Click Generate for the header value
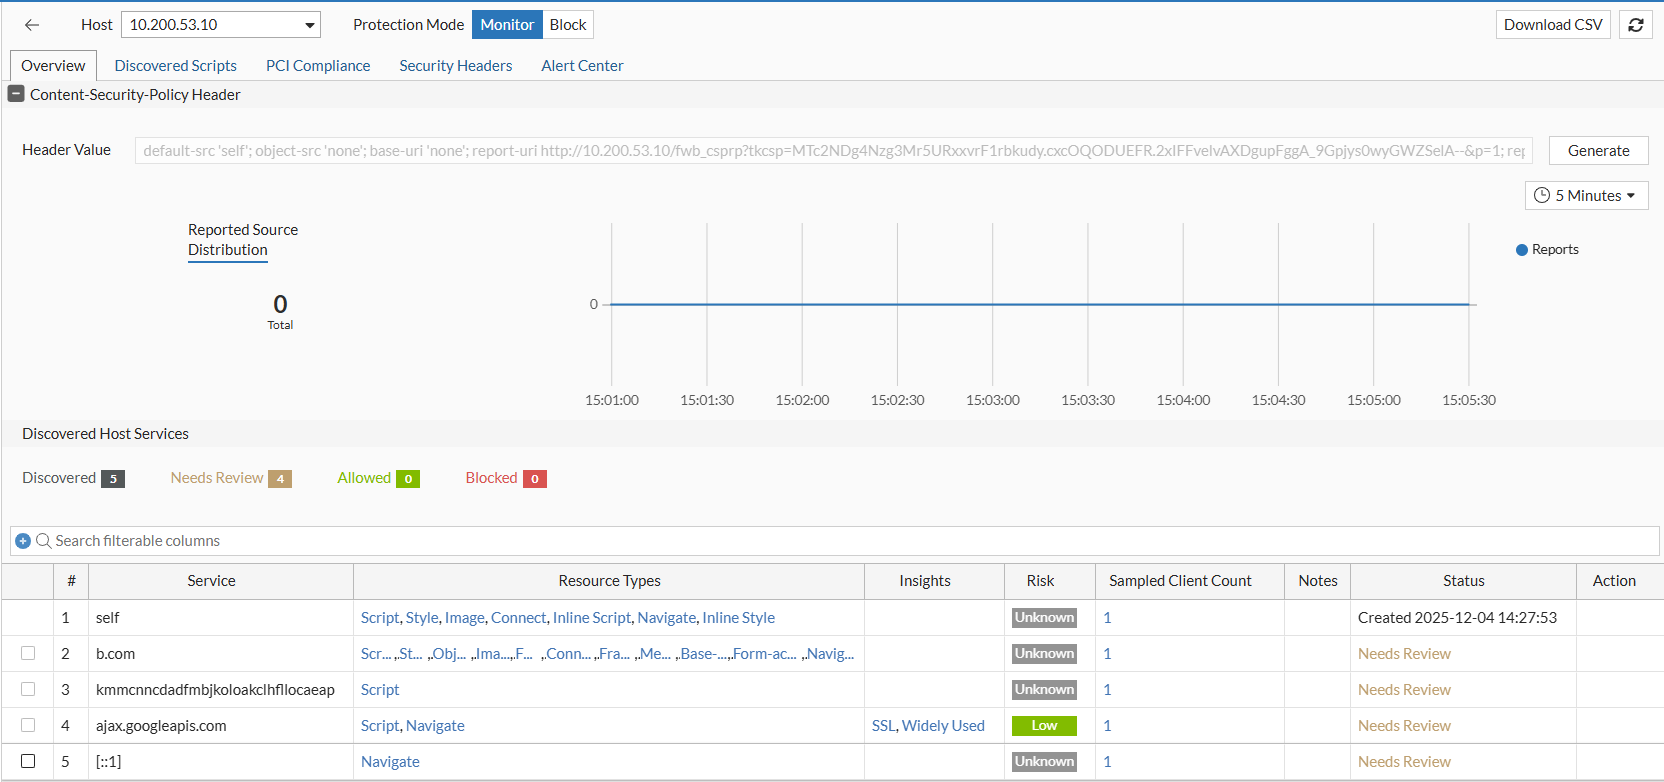The height and width of the screenshot is (782, 1664). tap(1598, 151)
